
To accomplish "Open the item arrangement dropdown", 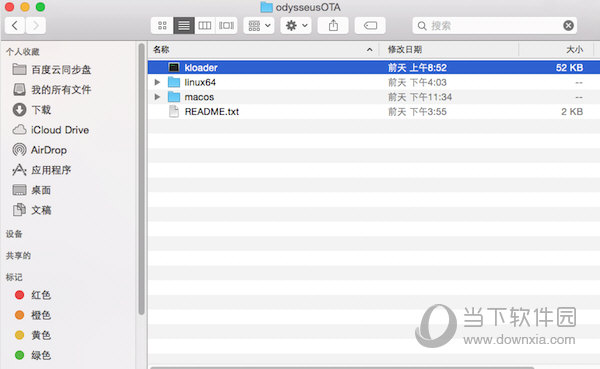I will pos(259,26).
